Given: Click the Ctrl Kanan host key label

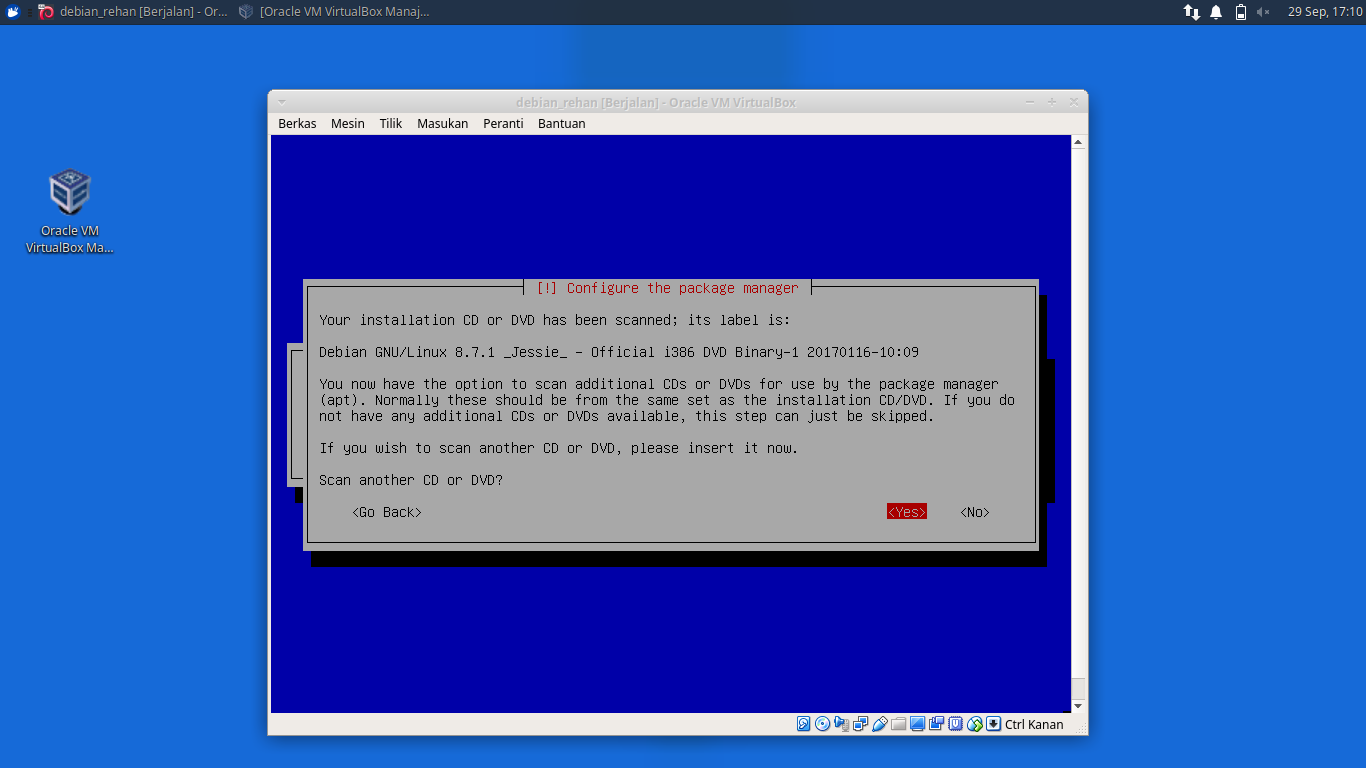Looking at the screenshot, I should (x=1034, y=724).
